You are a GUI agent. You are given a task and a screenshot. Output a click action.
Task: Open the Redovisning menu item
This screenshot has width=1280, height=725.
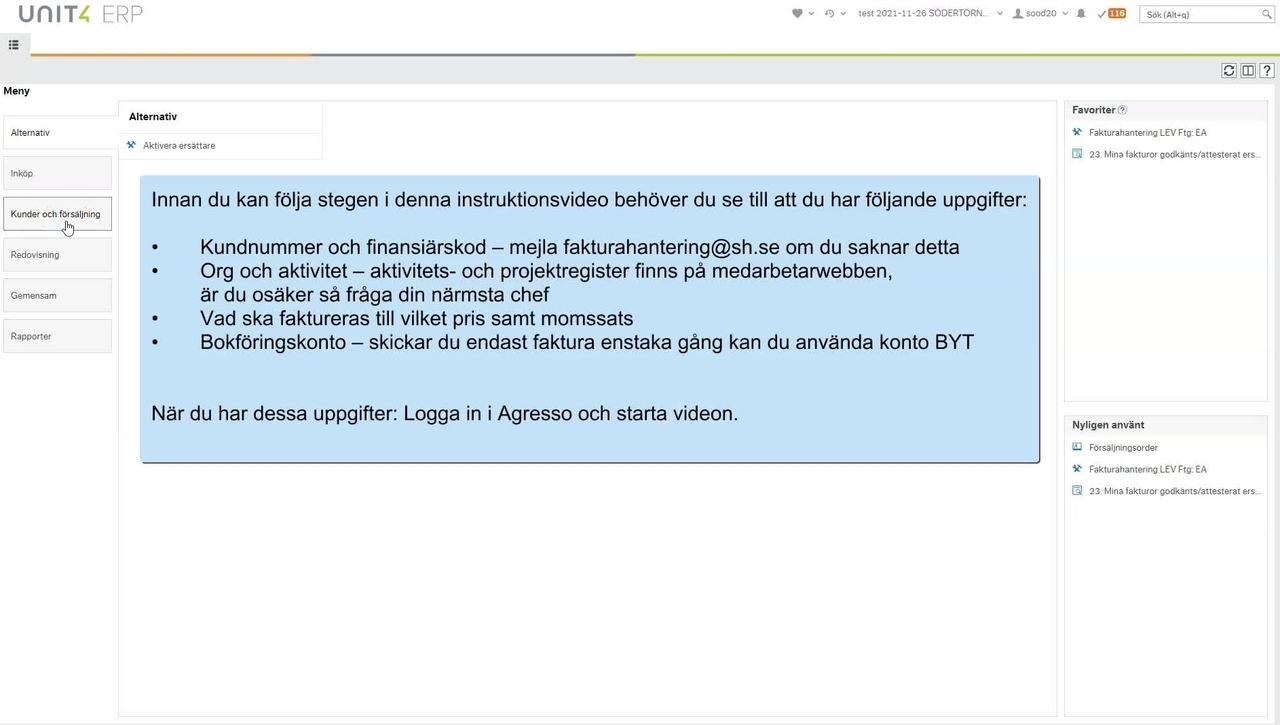[x=57, y=255]
